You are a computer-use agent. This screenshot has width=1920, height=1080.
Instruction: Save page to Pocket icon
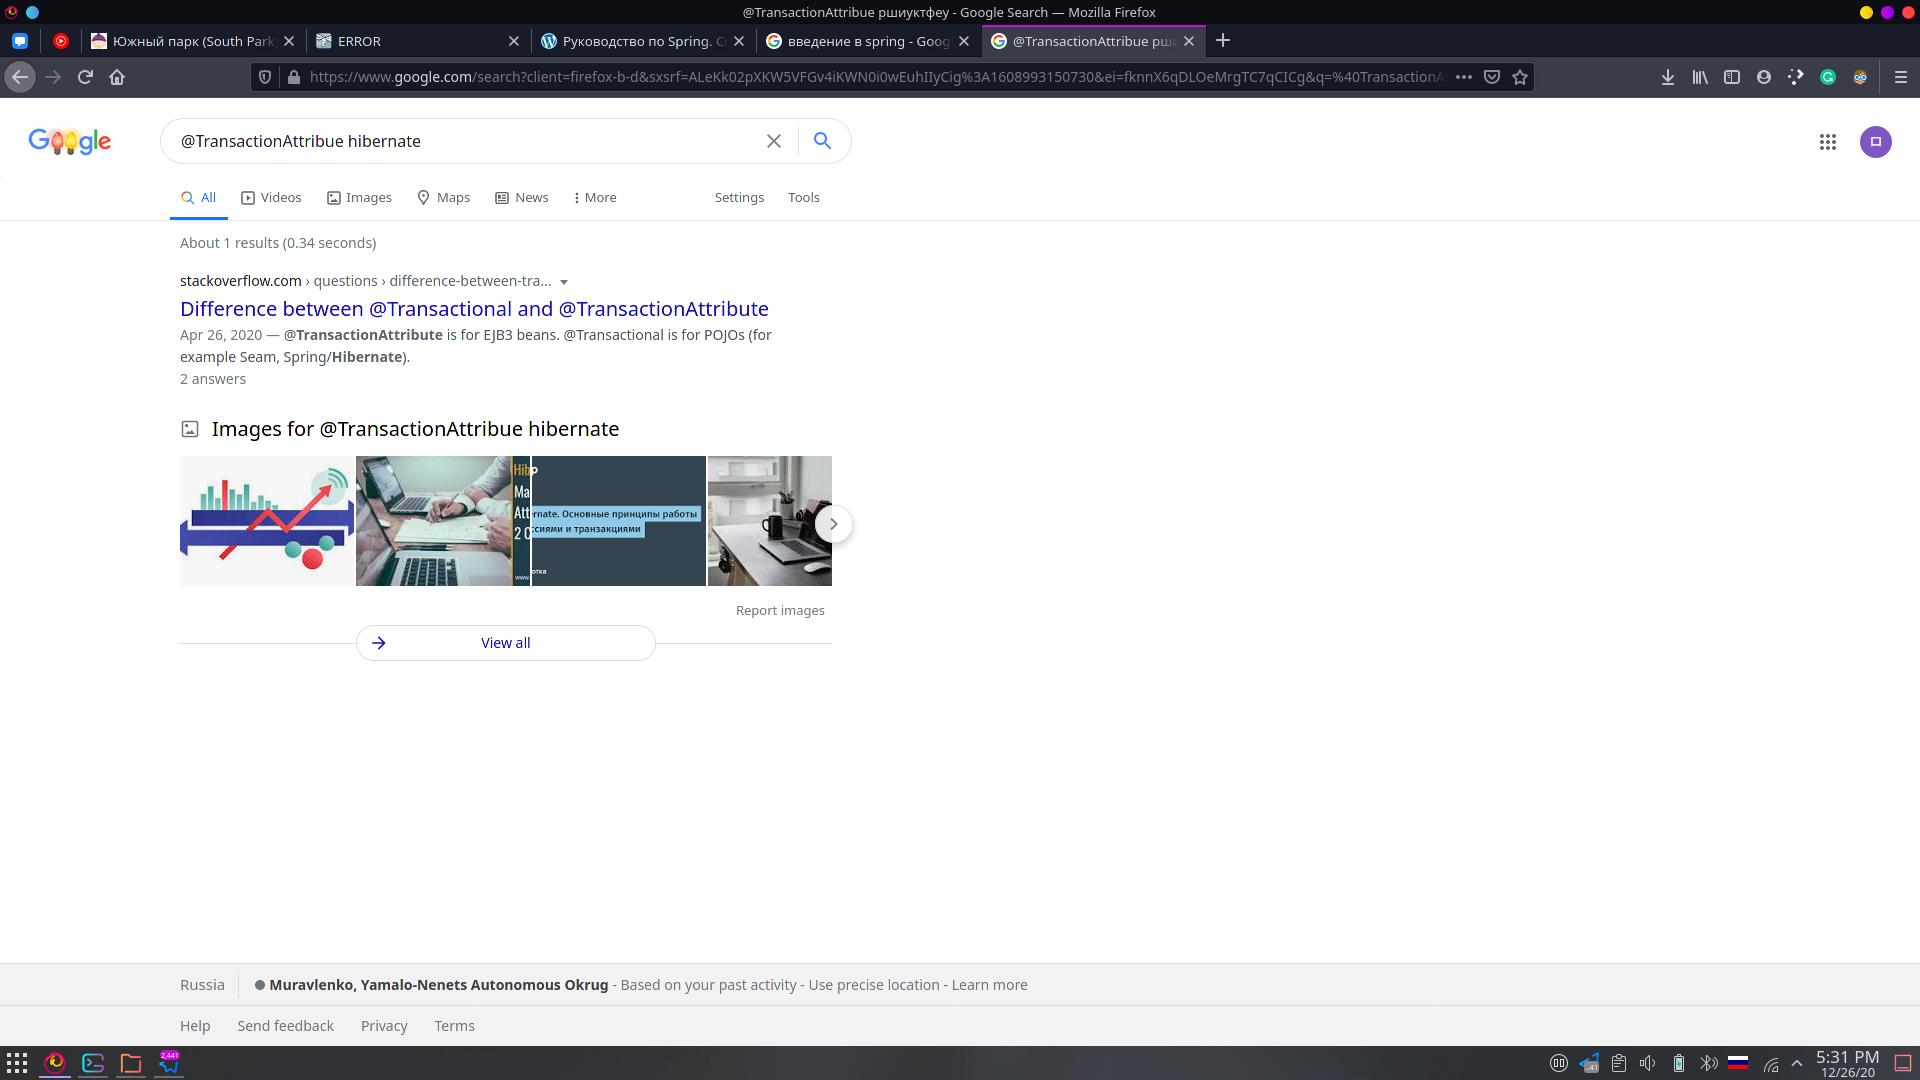pos(1492,77)
